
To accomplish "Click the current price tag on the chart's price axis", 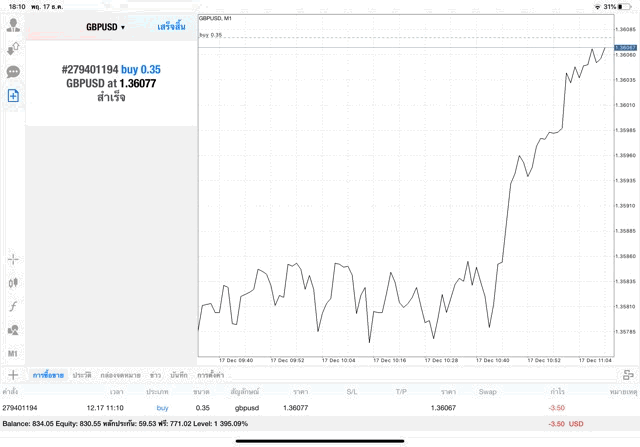I will 625,48.
